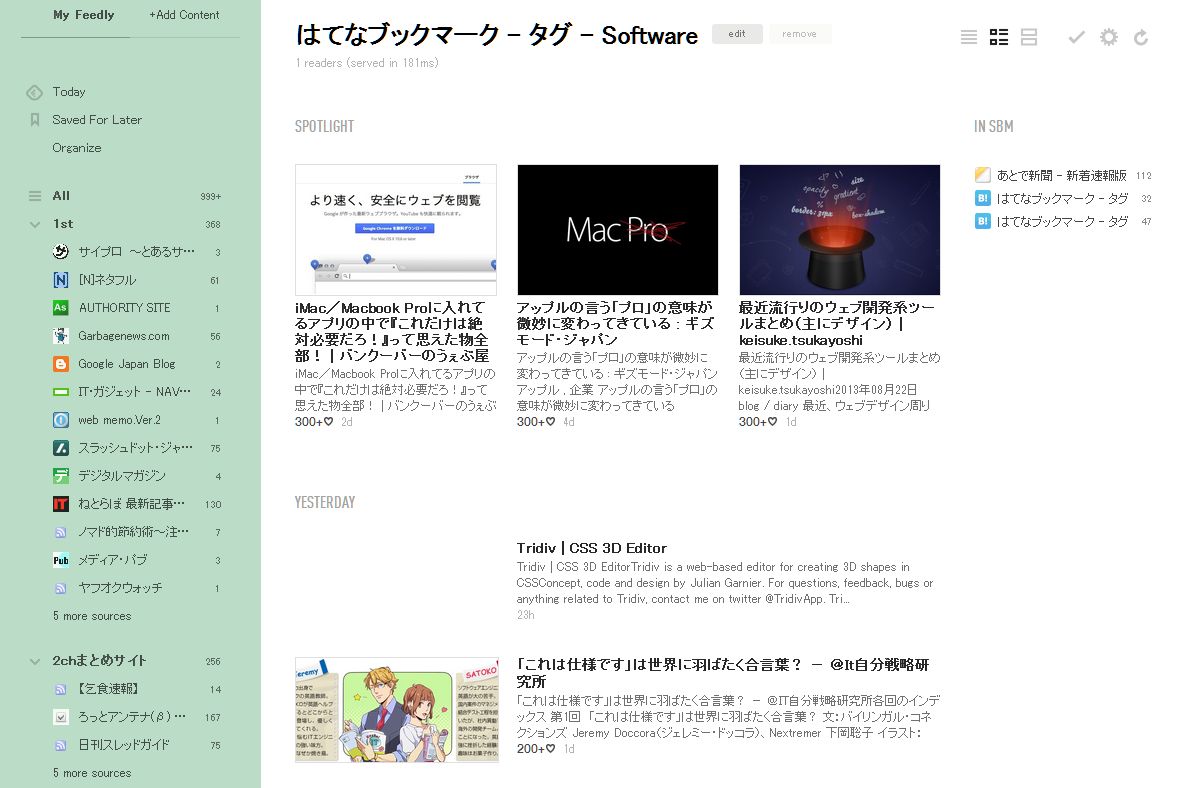Select Saved For Later in sidebar
Viewport: 1181px width, 788px height.
tap(97, 120)
